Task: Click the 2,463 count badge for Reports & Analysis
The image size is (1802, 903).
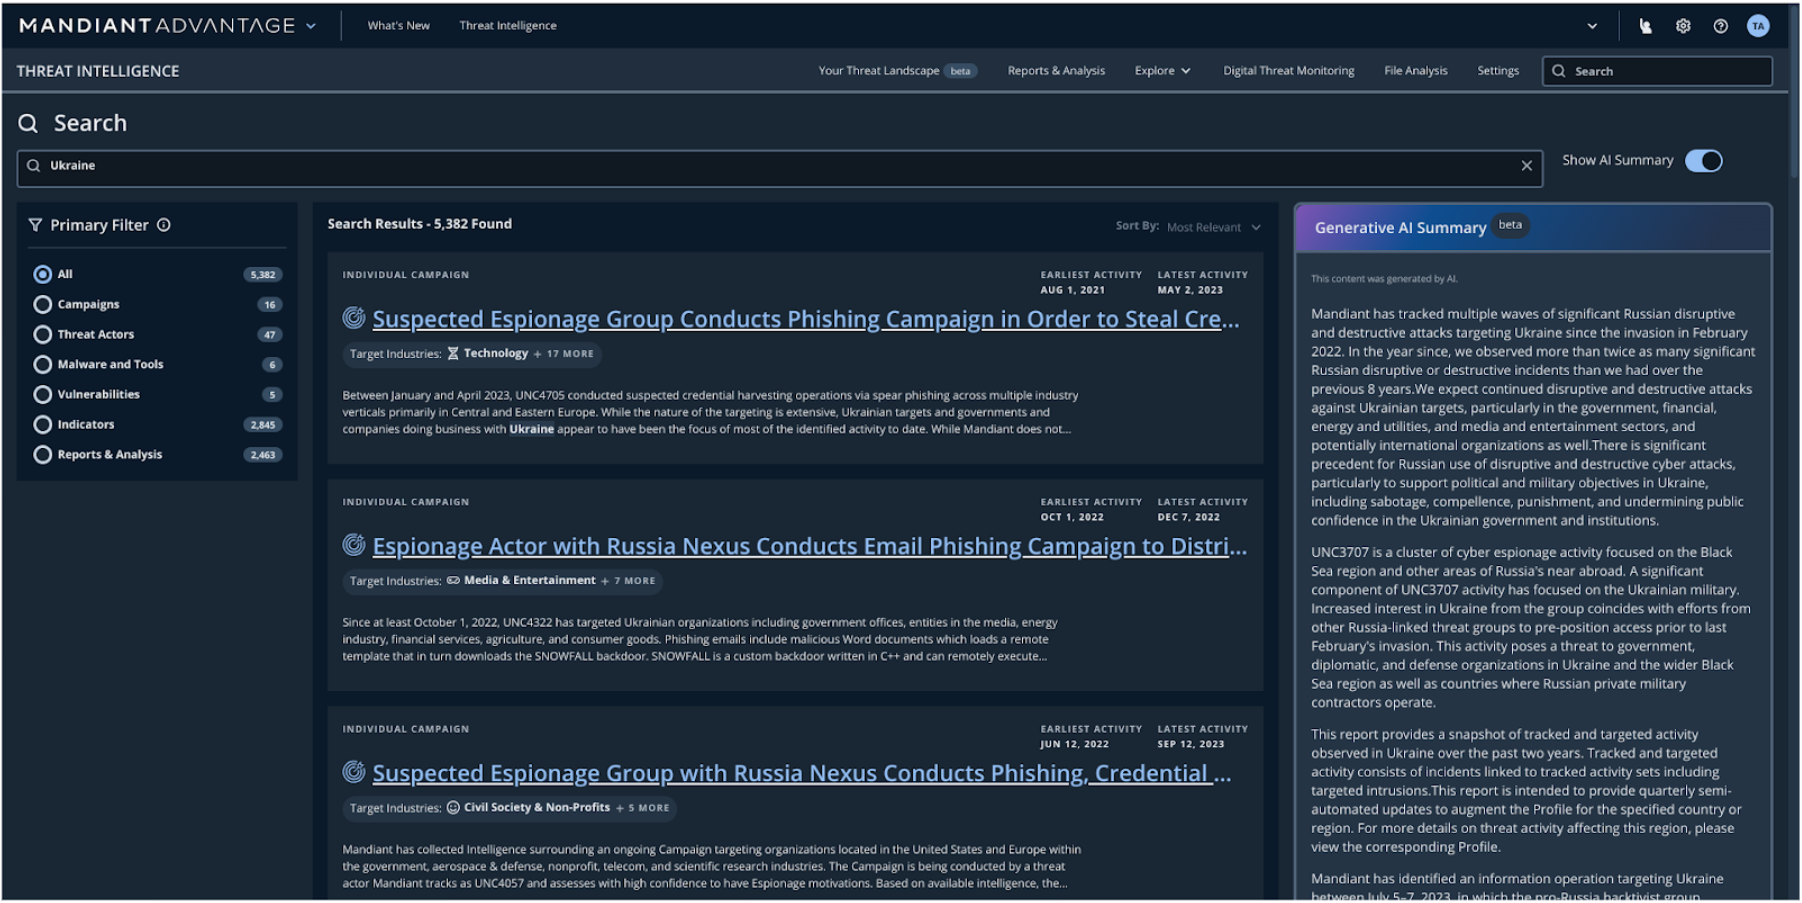Action: coord(263,454)
